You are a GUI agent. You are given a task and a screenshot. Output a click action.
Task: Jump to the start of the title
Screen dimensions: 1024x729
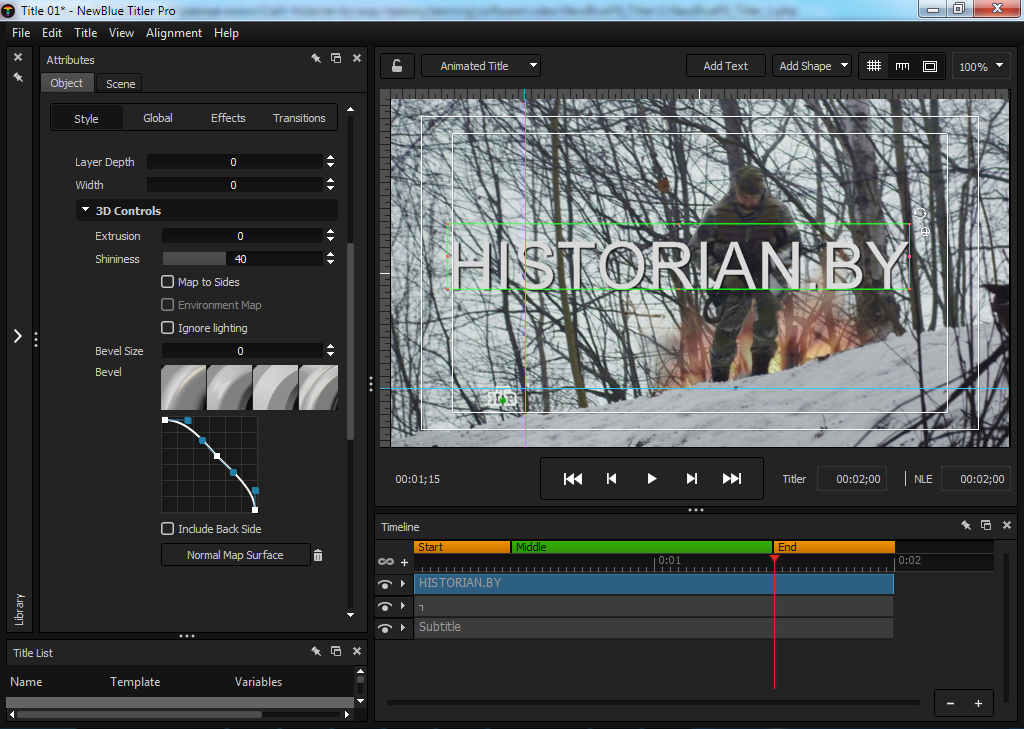point(573,479)
